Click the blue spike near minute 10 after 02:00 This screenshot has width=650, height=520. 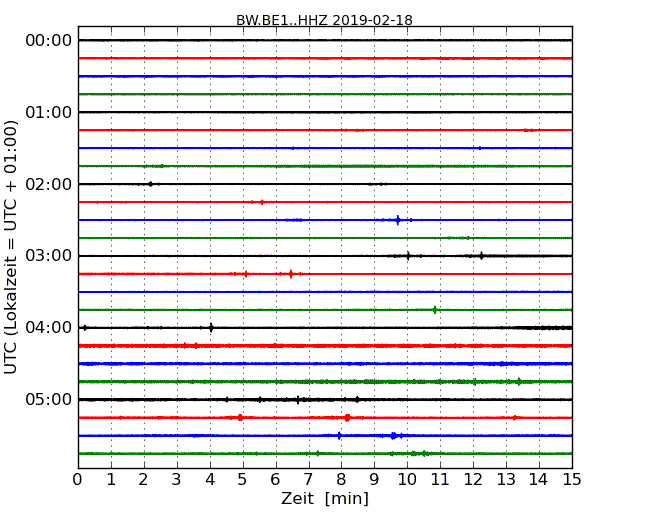[398, 220]
